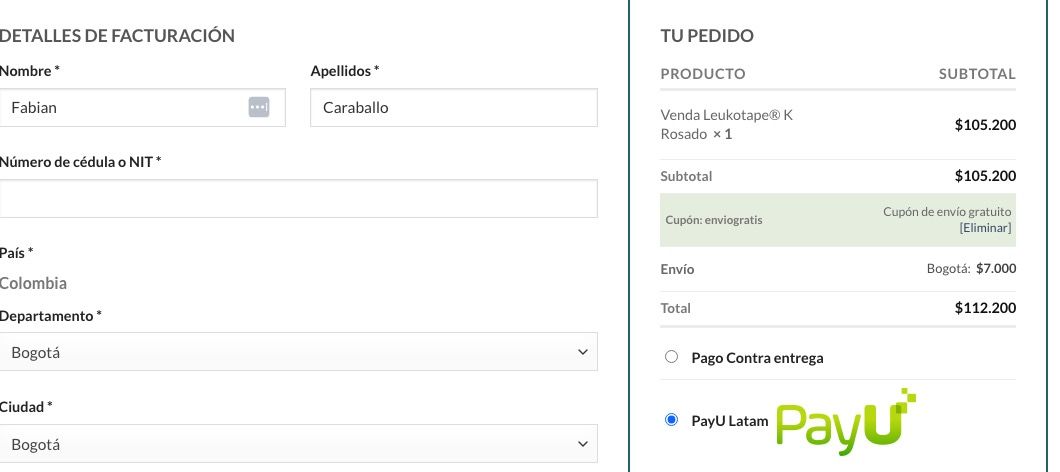This screenshot has width=1060, height=472.
Task: Click the PayU Latam label text
Action: pyautogui.click(x=729, y=421)
